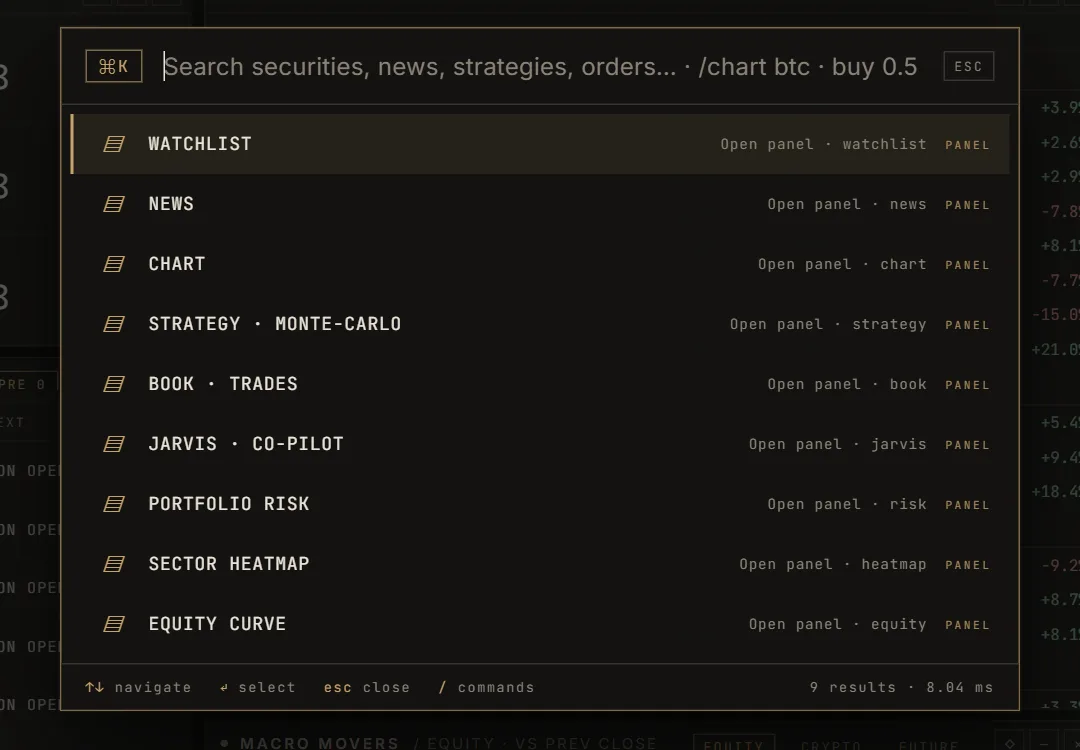Click PANEL tag on BOOK · TRADES row

pyautogui.click(x=968, y=385)
